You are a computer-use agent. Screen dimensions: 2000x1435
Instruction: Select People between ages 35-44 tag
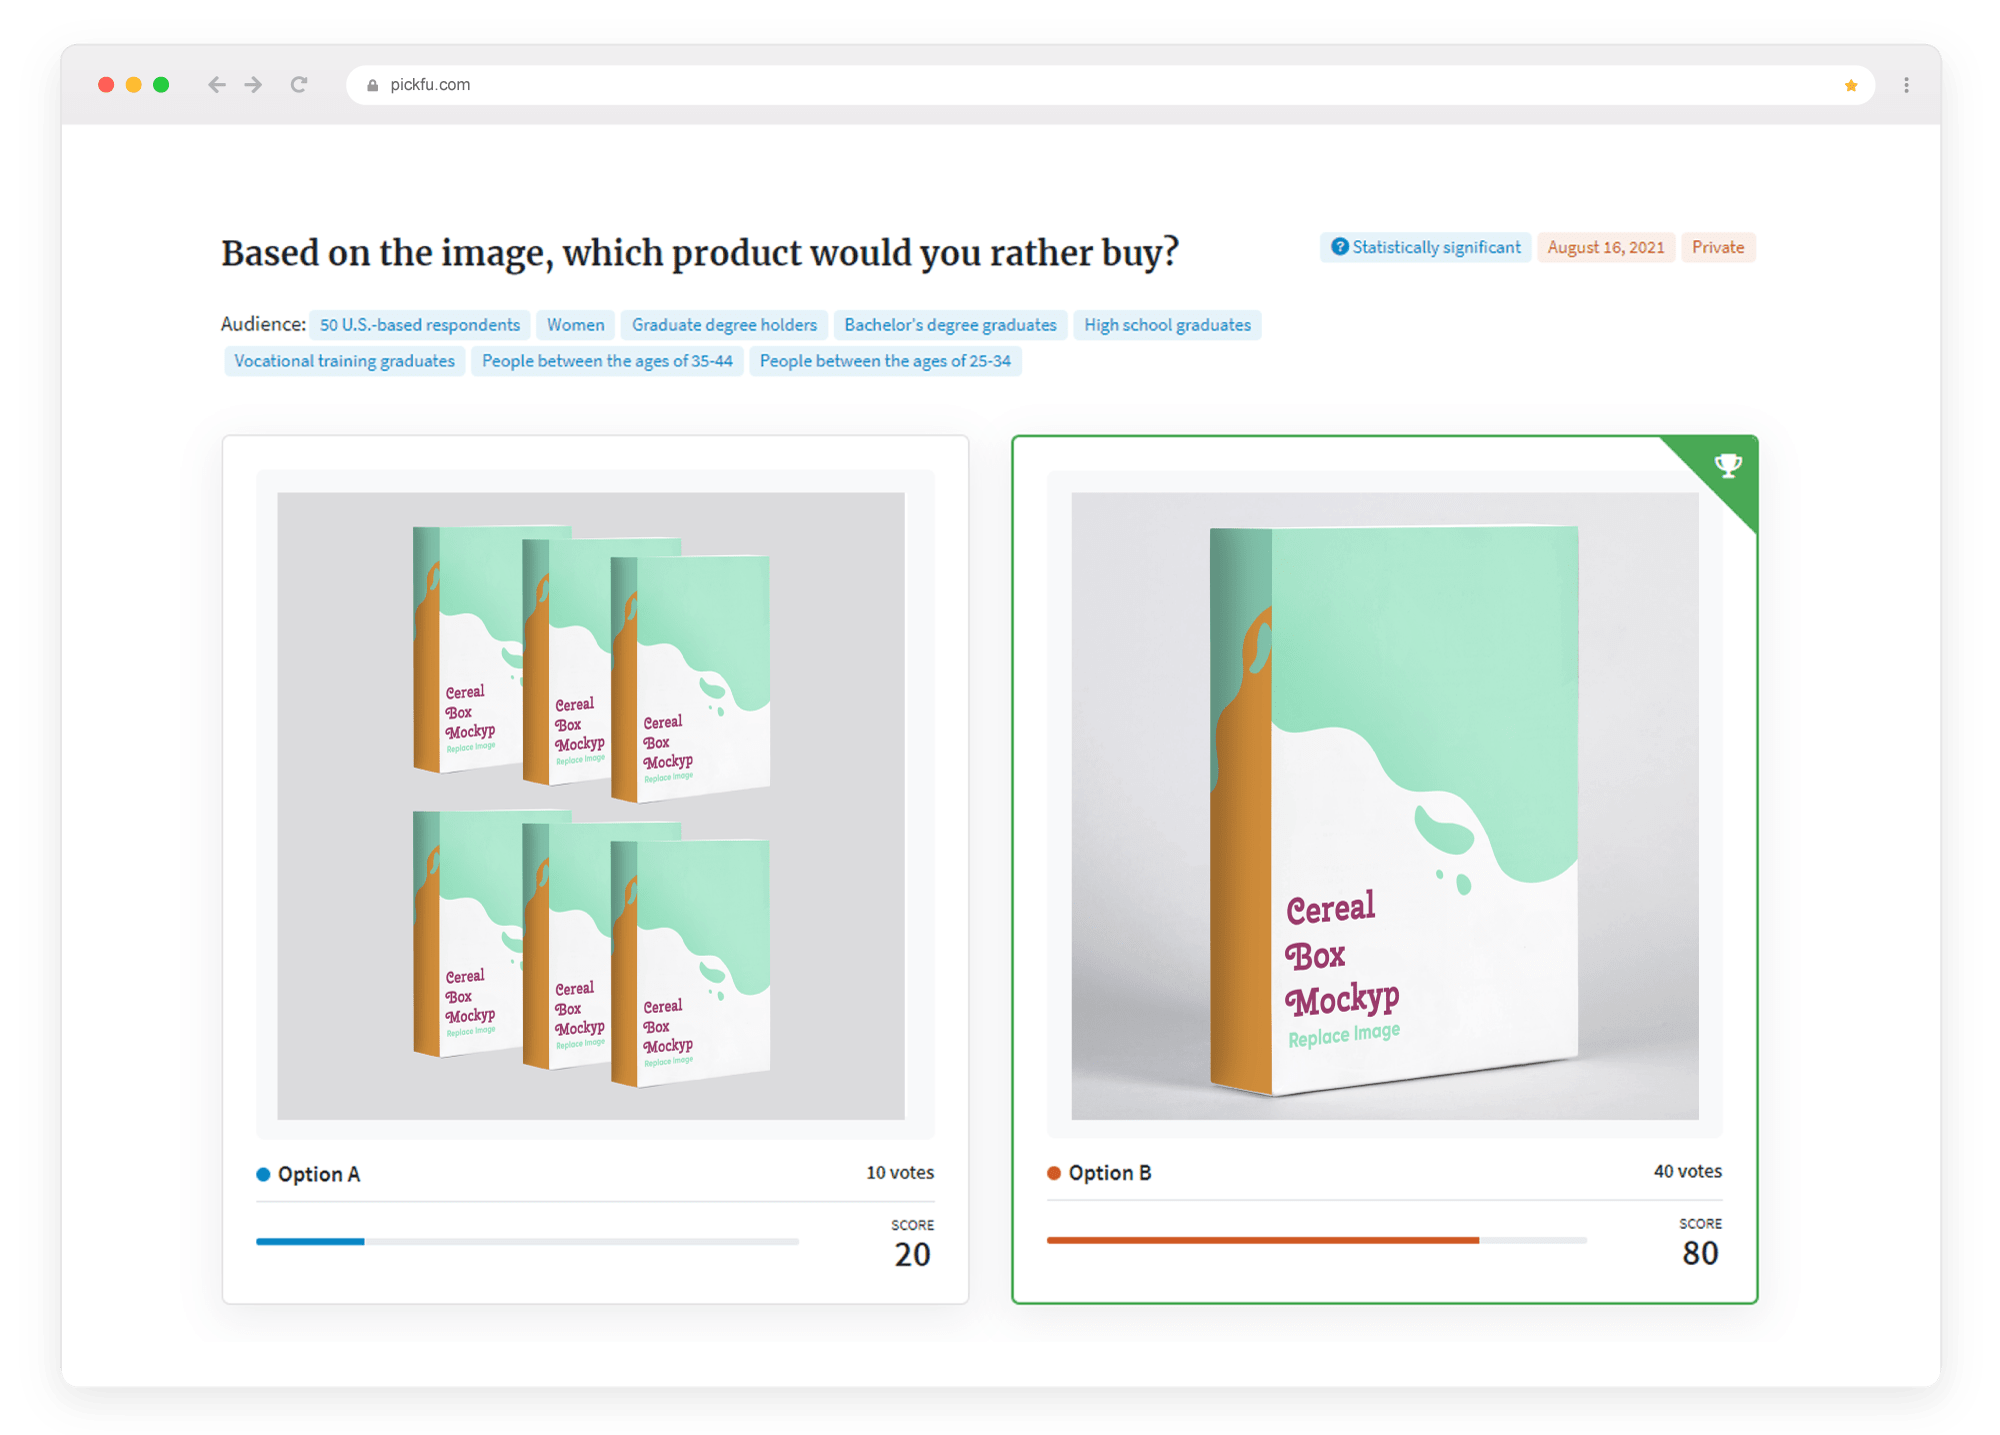coord(607,361)
